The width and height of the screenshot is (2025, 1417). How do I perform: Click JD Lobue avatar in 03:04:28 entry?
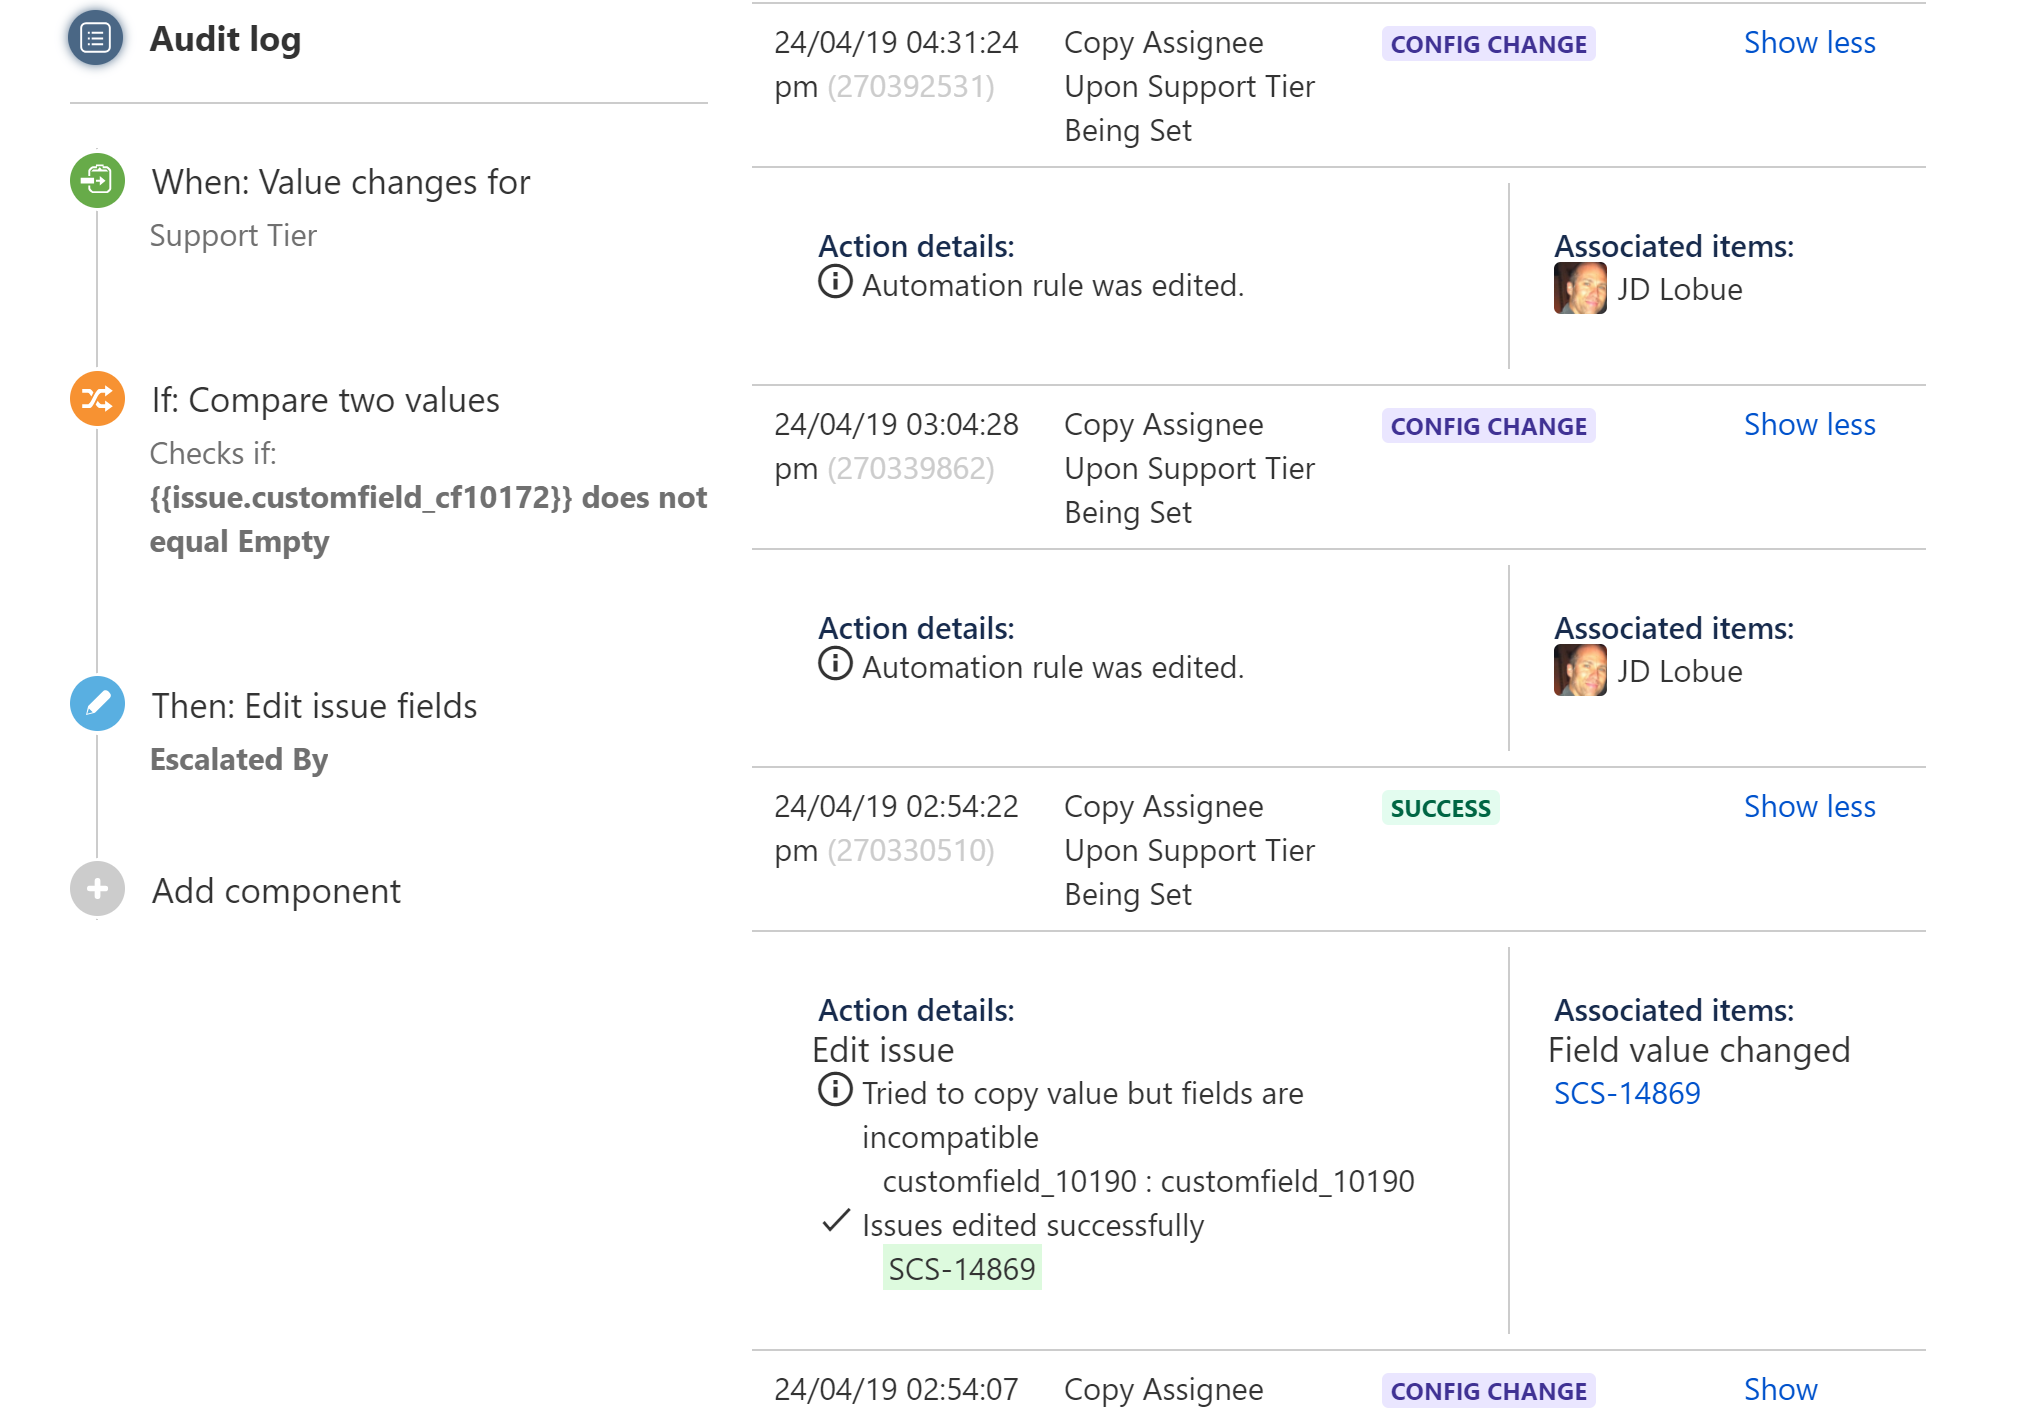point(1580,671)
